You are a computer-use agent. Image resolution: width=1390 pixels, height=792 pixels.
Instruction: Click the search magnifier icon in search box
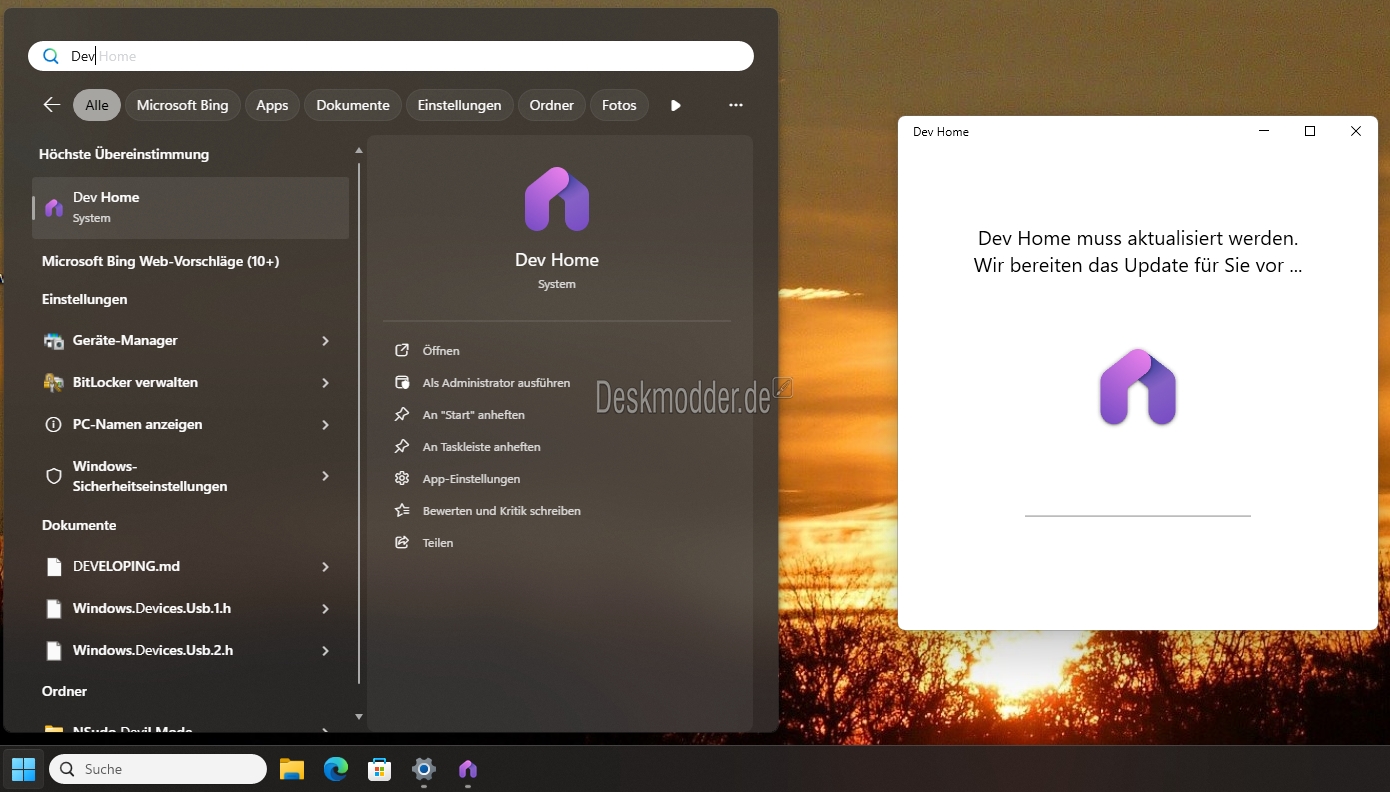(x=51, y=56)
